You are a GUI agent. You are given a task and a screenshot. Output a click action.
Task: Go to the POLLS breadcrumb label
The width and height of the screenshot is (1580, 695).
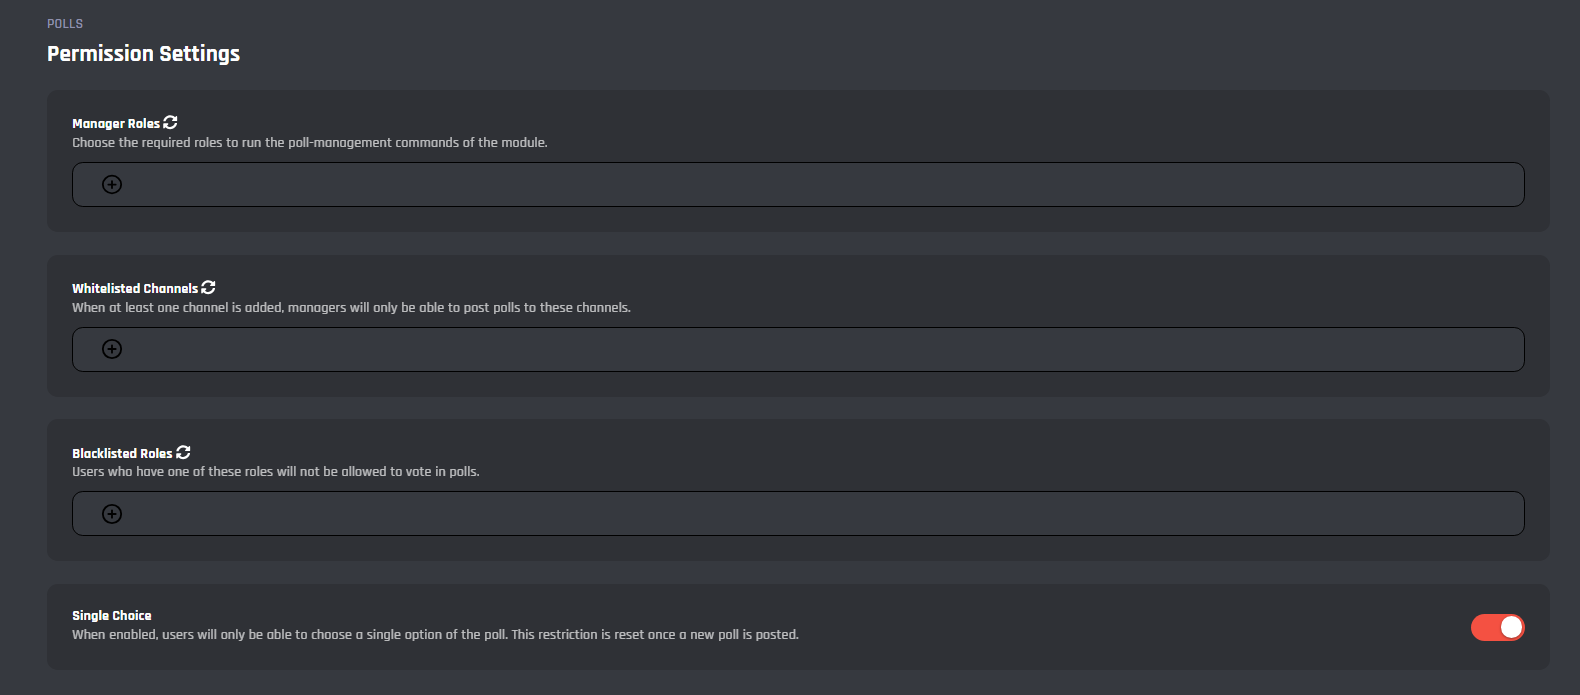click(65, 23)
